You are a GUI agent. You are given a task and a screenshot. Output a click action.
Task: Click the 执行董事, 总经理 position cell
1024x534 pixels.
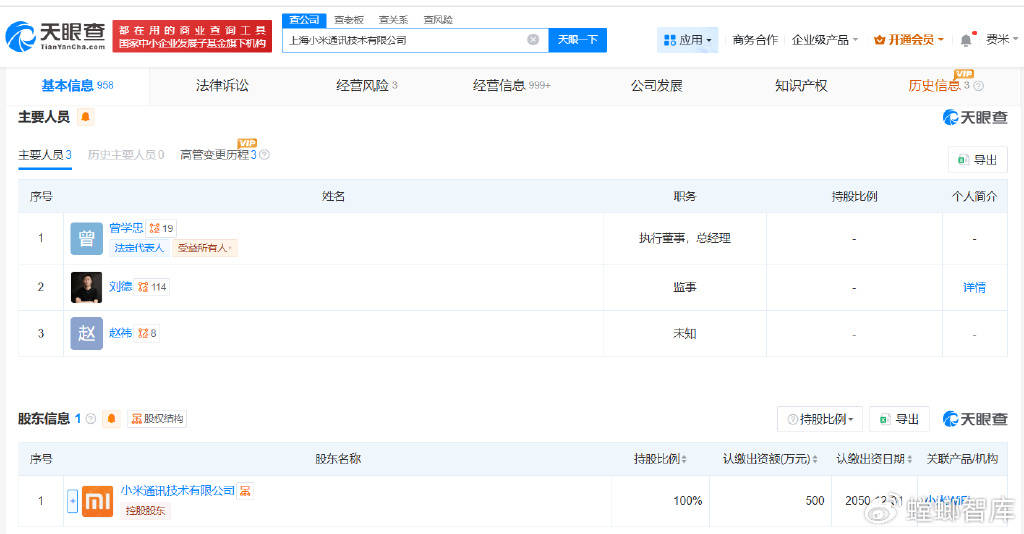point(684,238)
